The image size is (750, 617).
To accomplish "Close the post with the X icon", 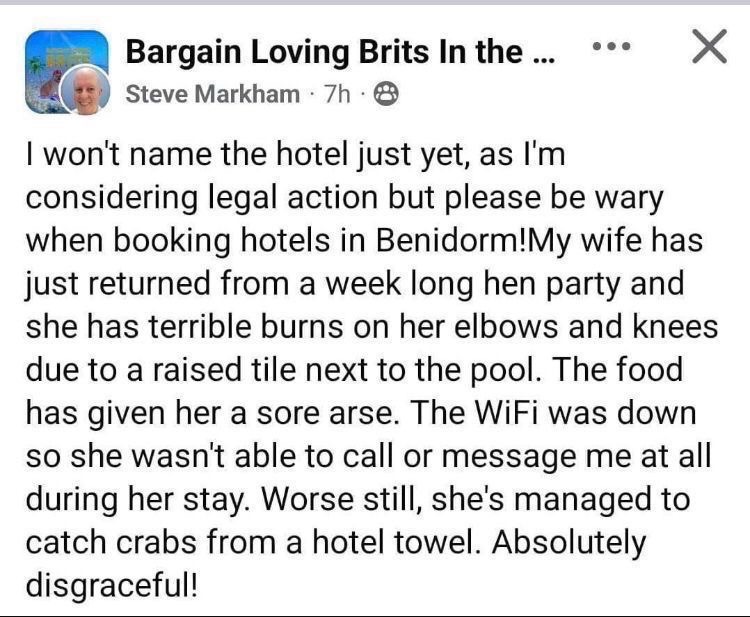I will coord(709,46).
